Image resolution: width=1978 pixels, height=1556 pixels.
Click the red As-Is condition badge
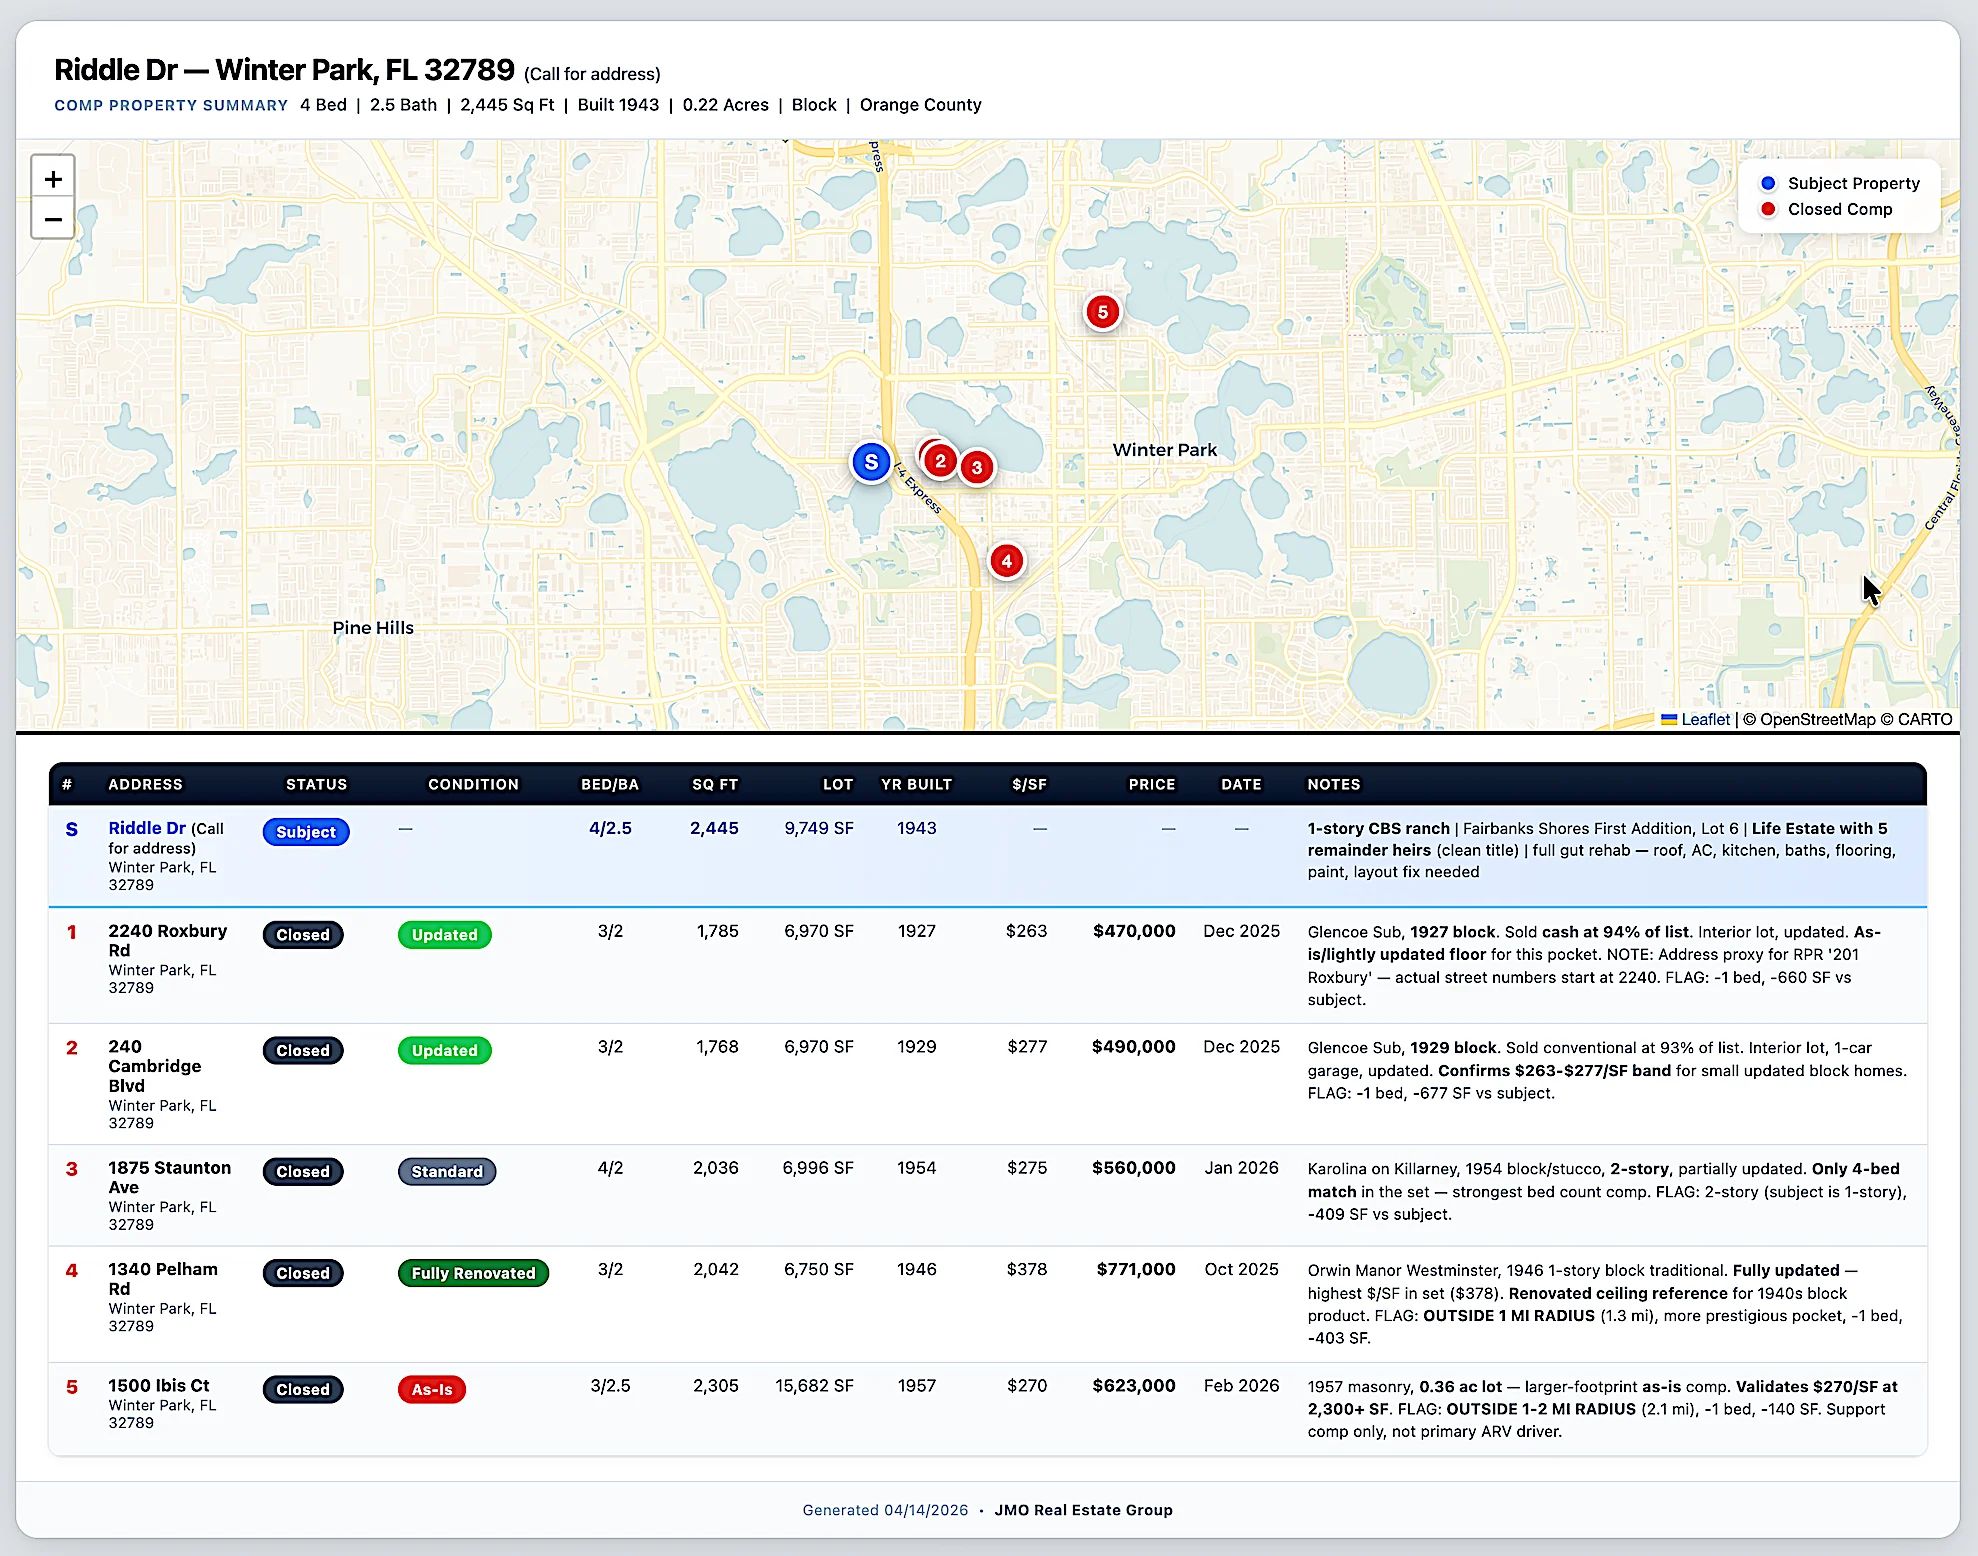[x=432, y=1389]
